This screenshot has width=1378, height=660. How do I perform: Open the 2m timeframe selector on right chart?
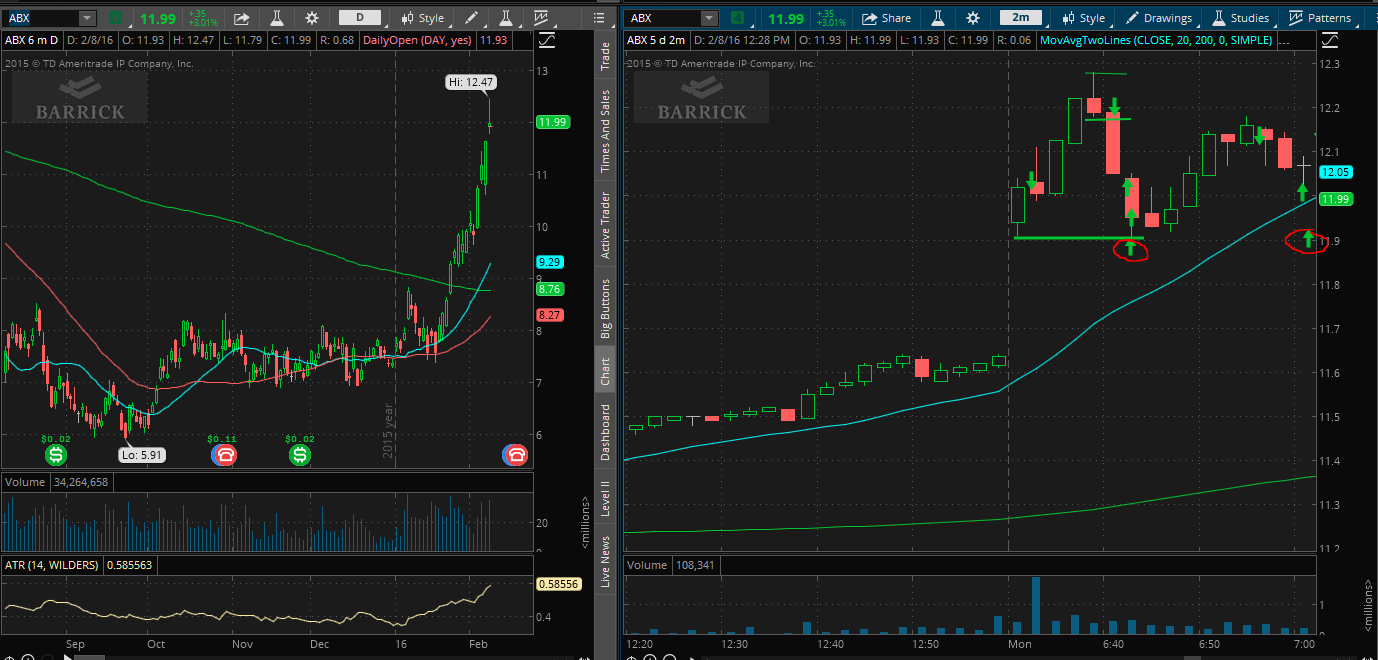[1019, 18]
